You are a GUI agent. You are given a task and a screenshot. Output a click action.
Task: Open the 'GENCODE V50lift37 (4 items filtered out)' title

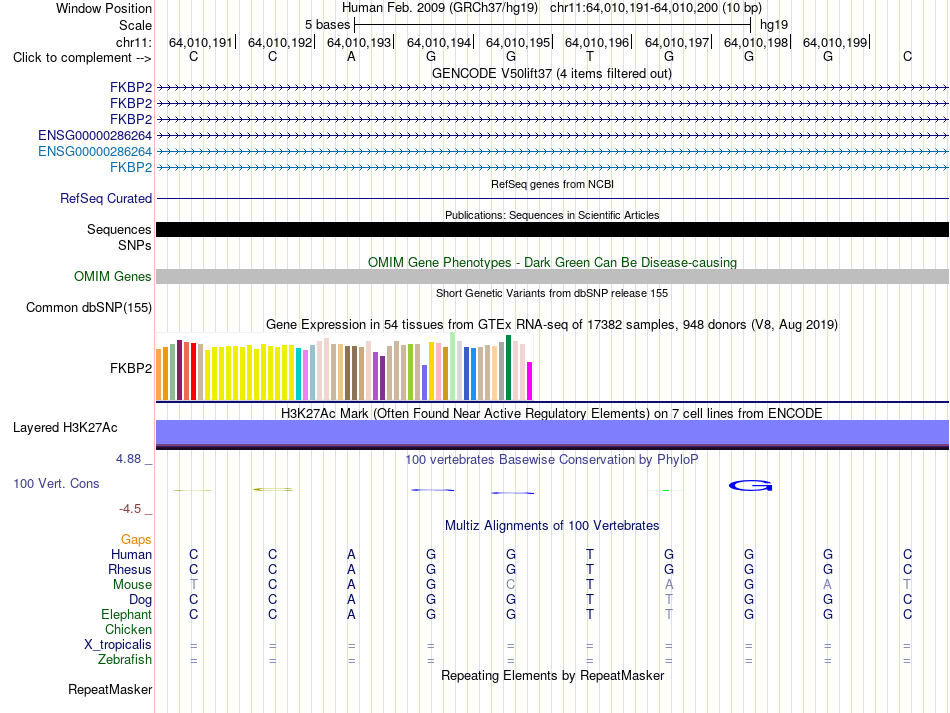[552, 73]
